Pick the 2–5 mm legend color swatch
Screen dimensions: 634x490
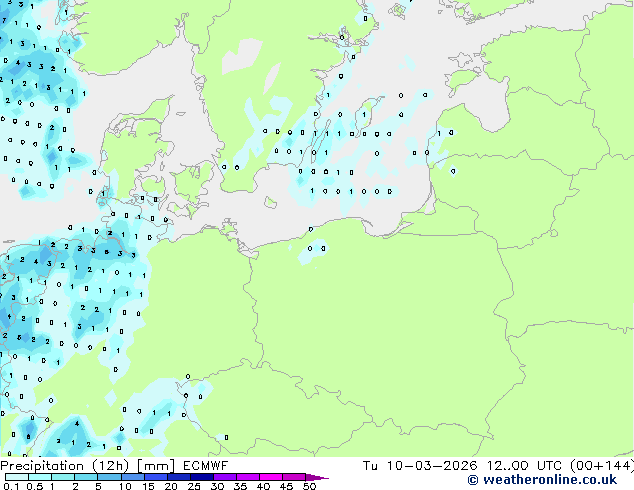[86, 477]
